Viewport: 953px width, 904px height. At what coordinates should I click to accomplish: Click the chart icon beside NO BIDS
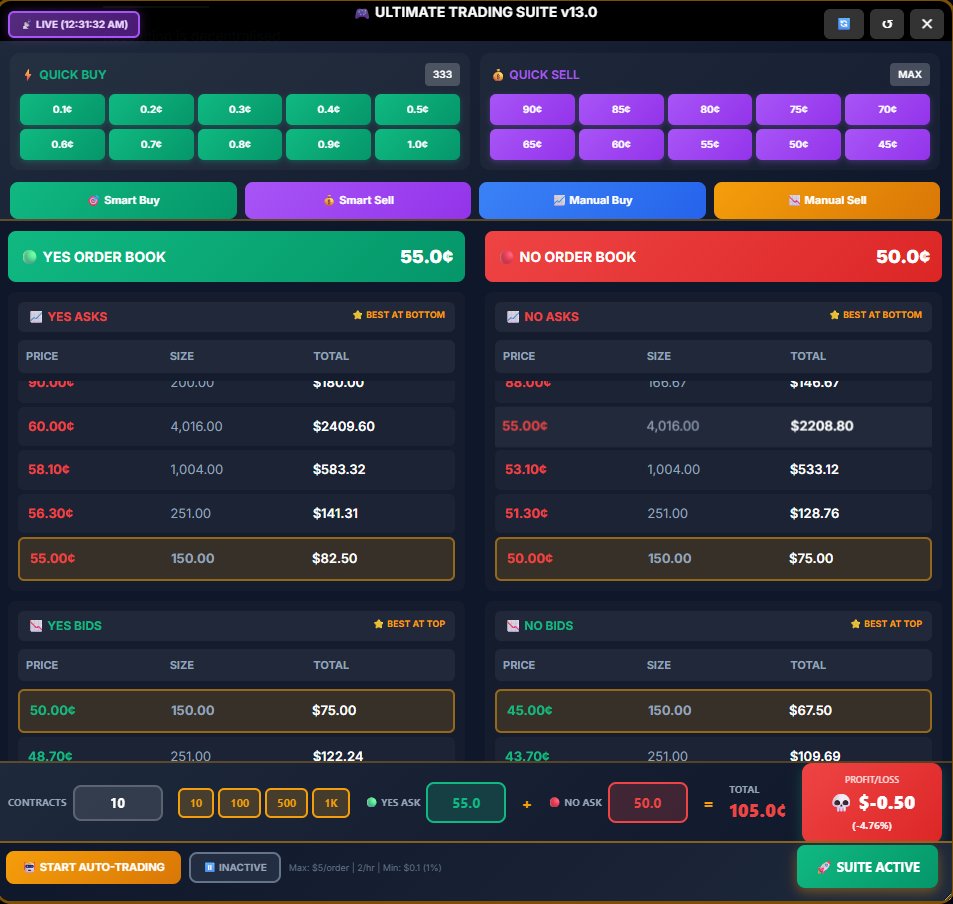pos(513,626)
